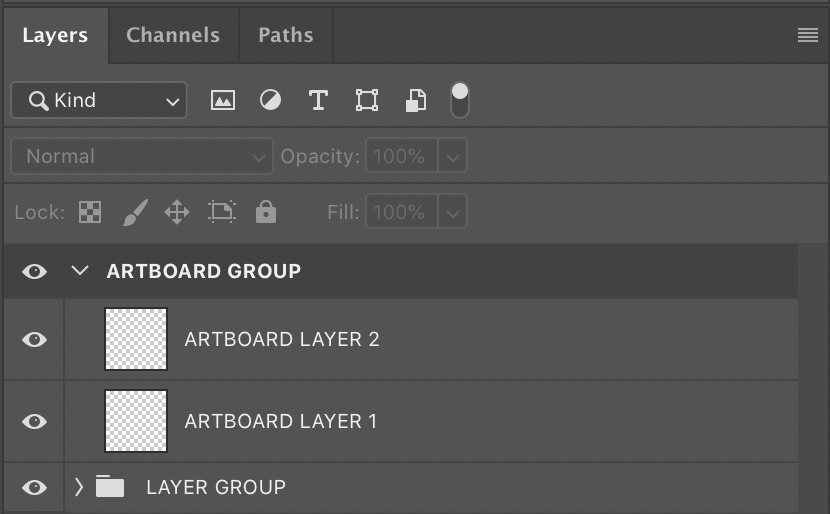Image resolution: width=830 pixels, height=514 pixels.
Task: Hide the ARTBOARD GROUP visibility eye
Action: [34, 272]
